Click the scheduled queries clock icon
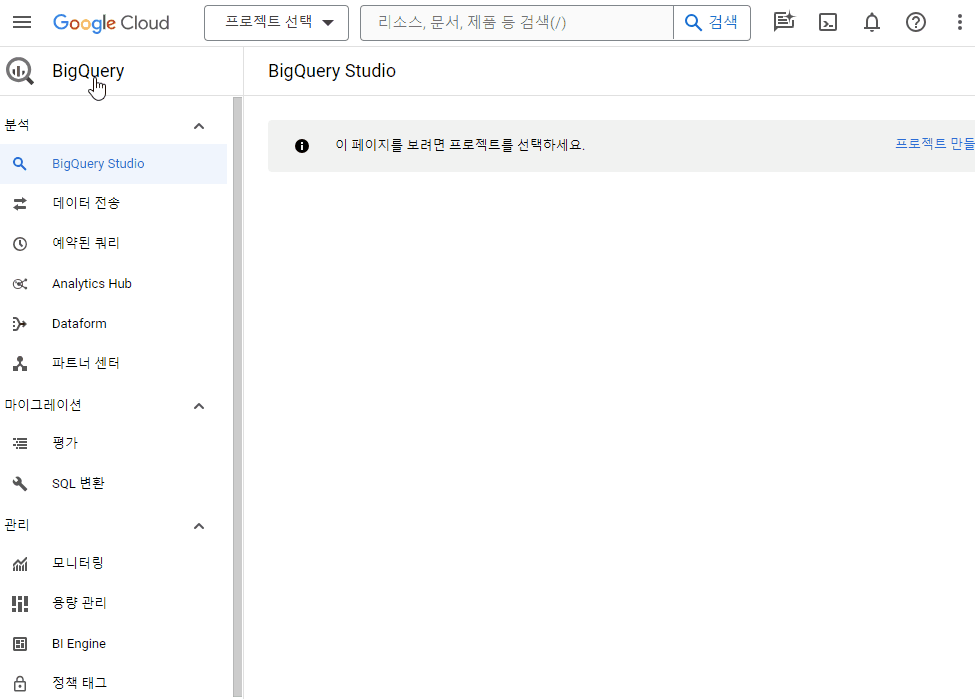This screenshot has height=699, width=975. [x=20, y=244]
